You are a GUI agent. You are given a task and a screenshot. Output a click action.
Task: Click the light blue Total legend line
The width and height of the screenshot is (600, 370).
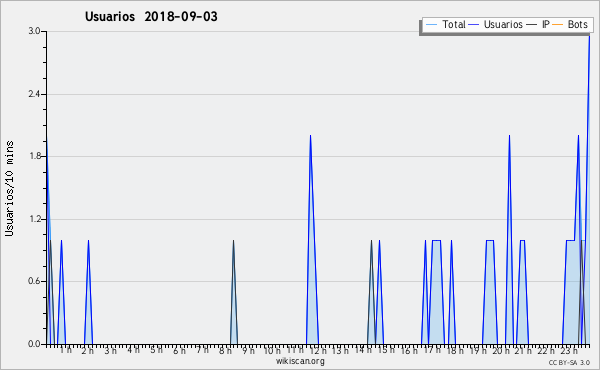(431, 25)
